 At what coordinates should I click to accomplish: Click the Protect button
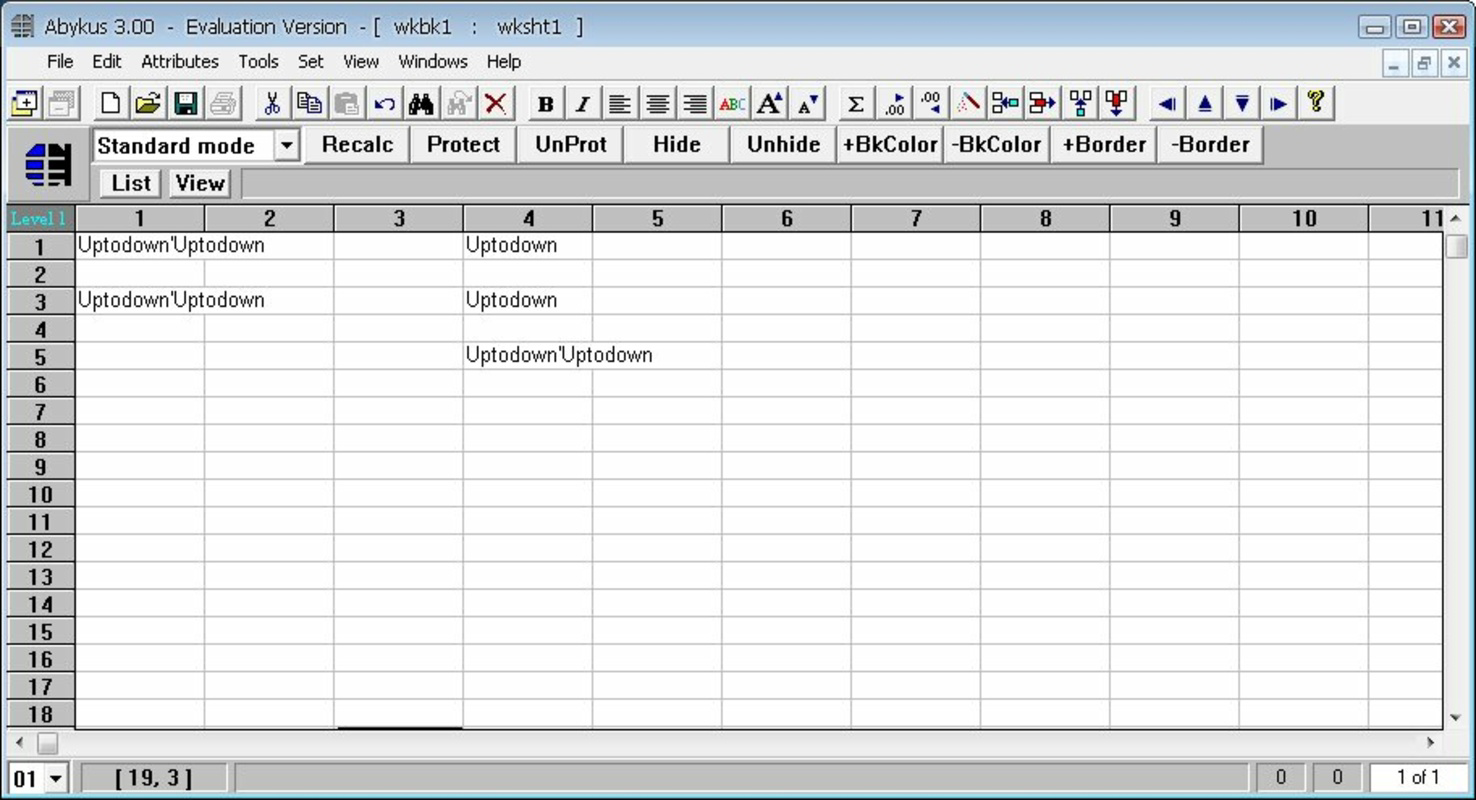(463, 144)
